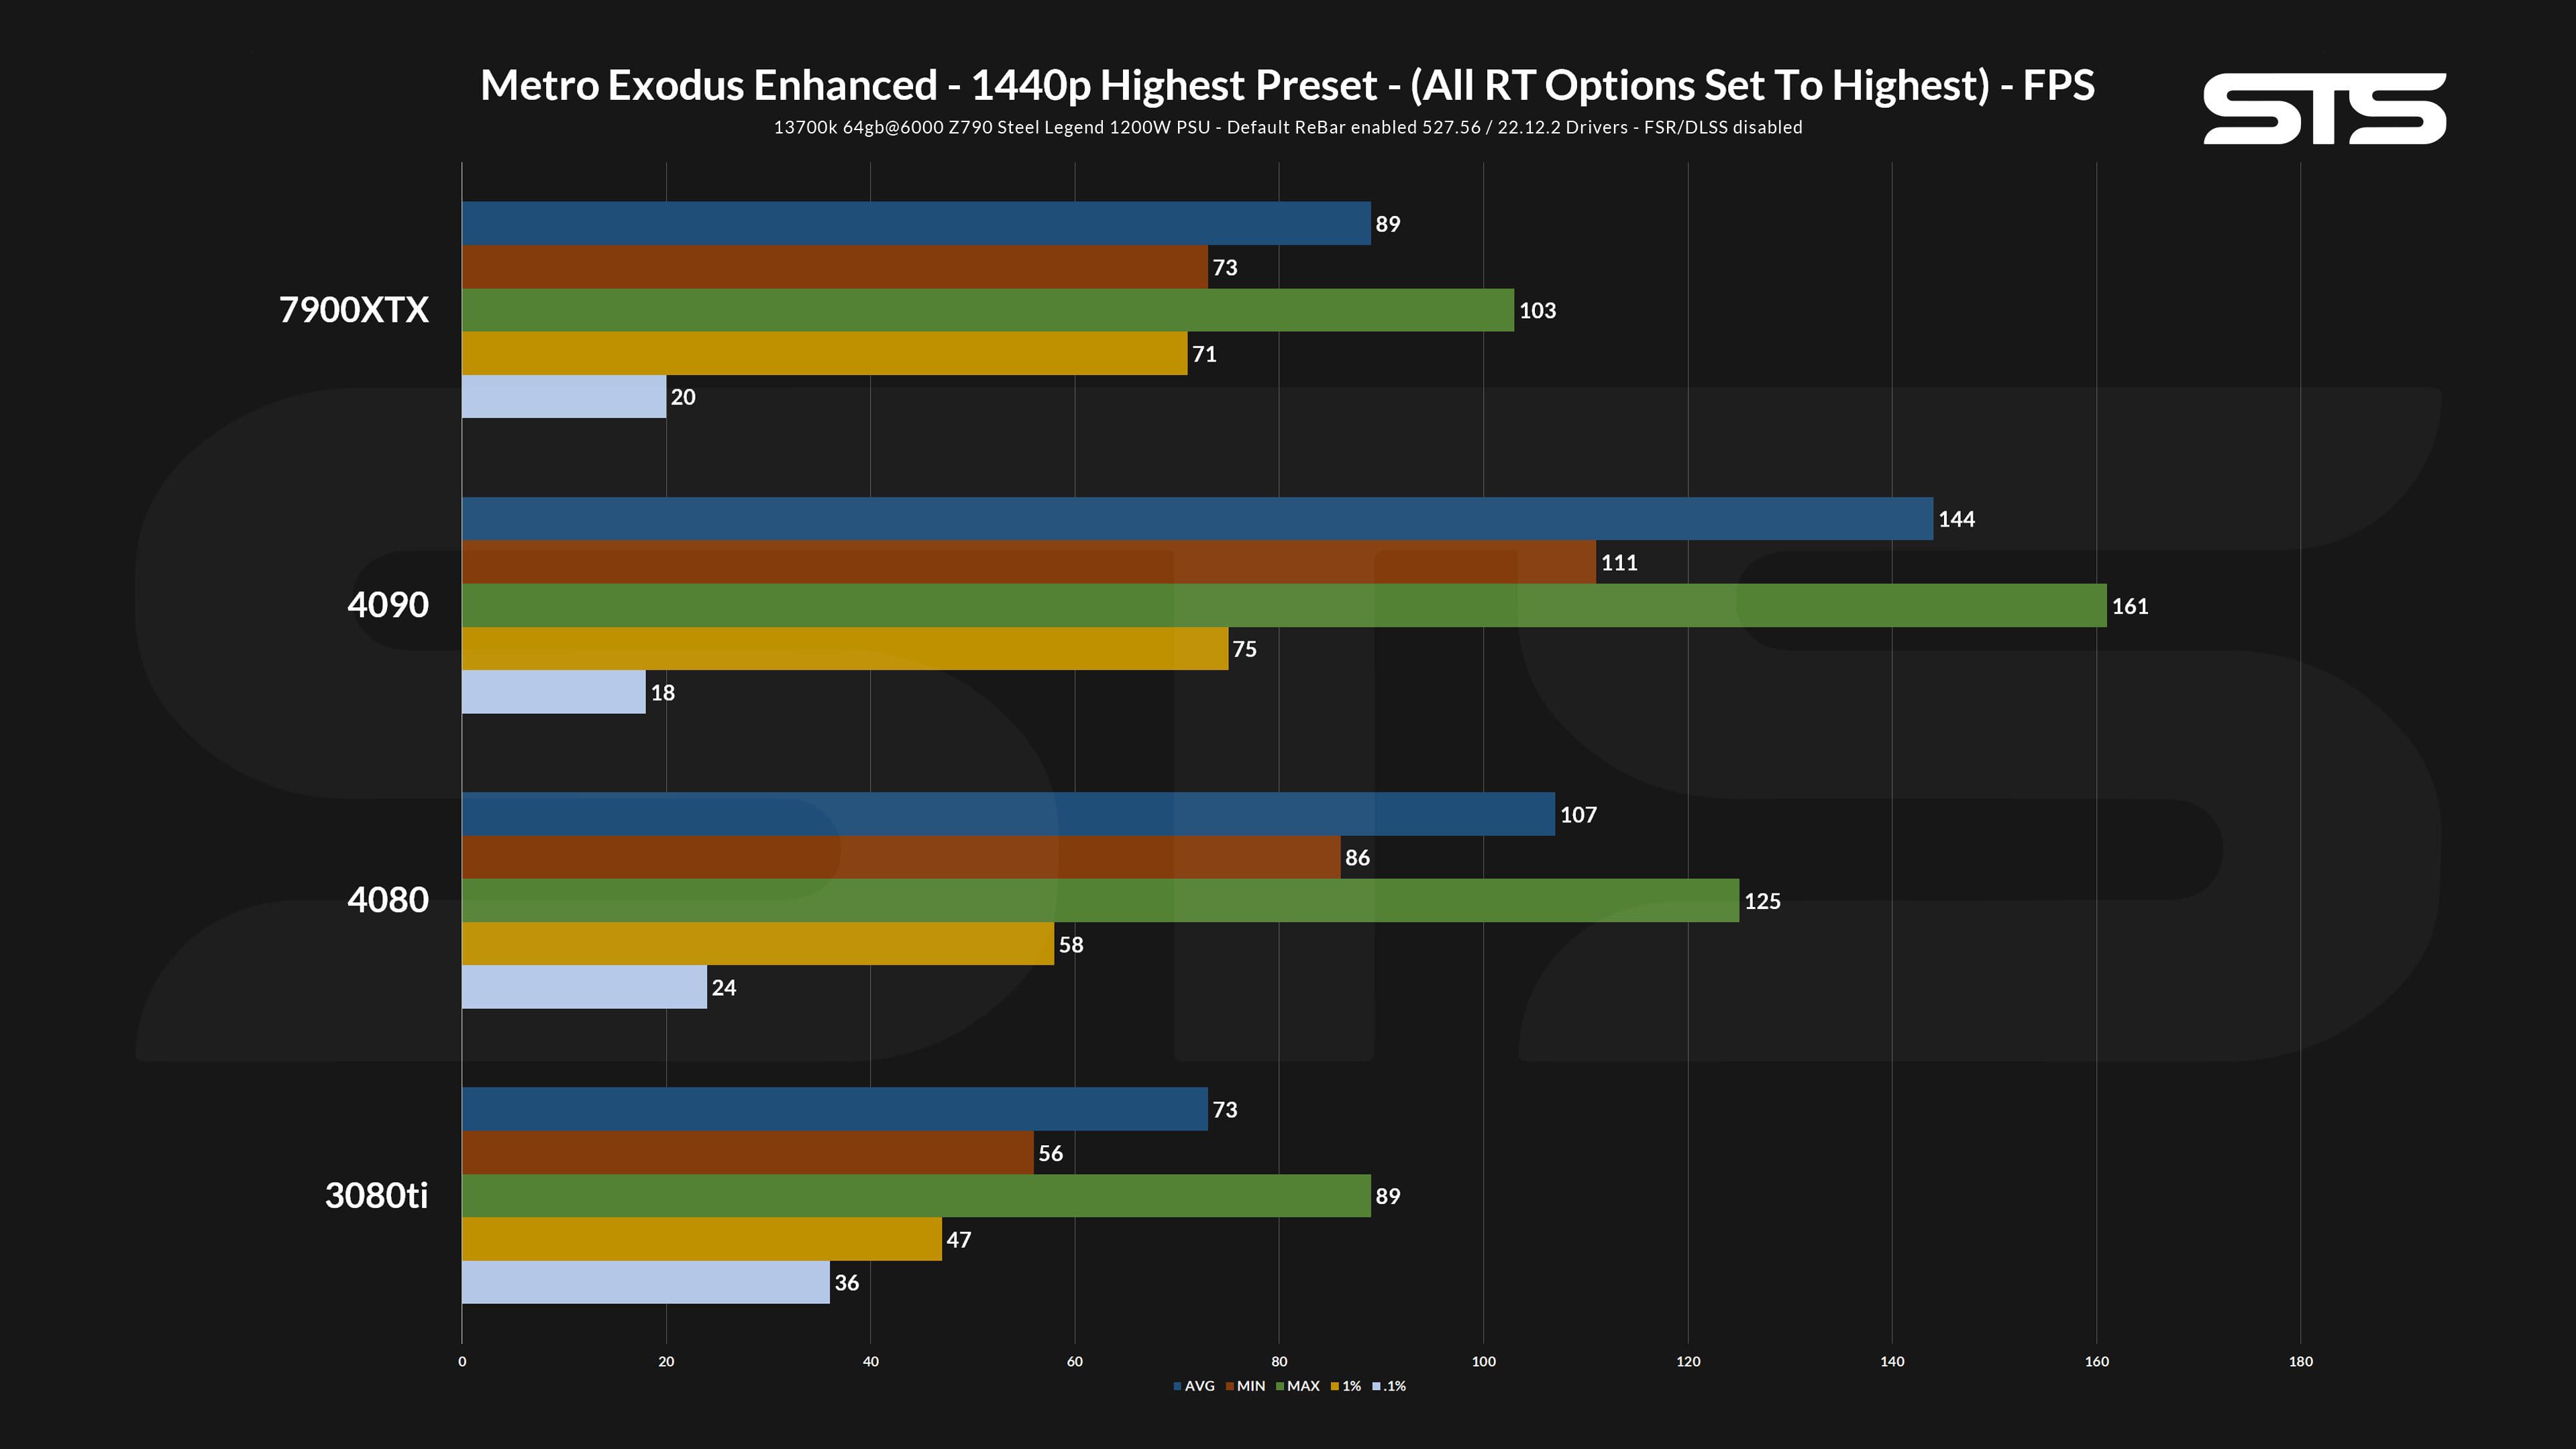This screenshot has width=2576, height=1449.
Task: Click the MIN legend text
Action: point(1251,1386)
